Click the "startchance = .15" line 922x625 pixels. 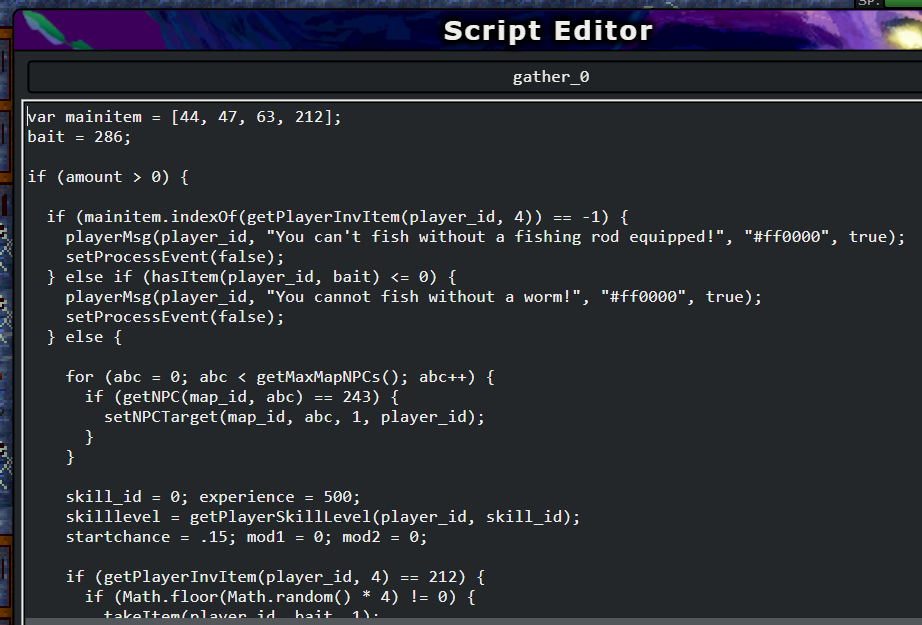246,537
